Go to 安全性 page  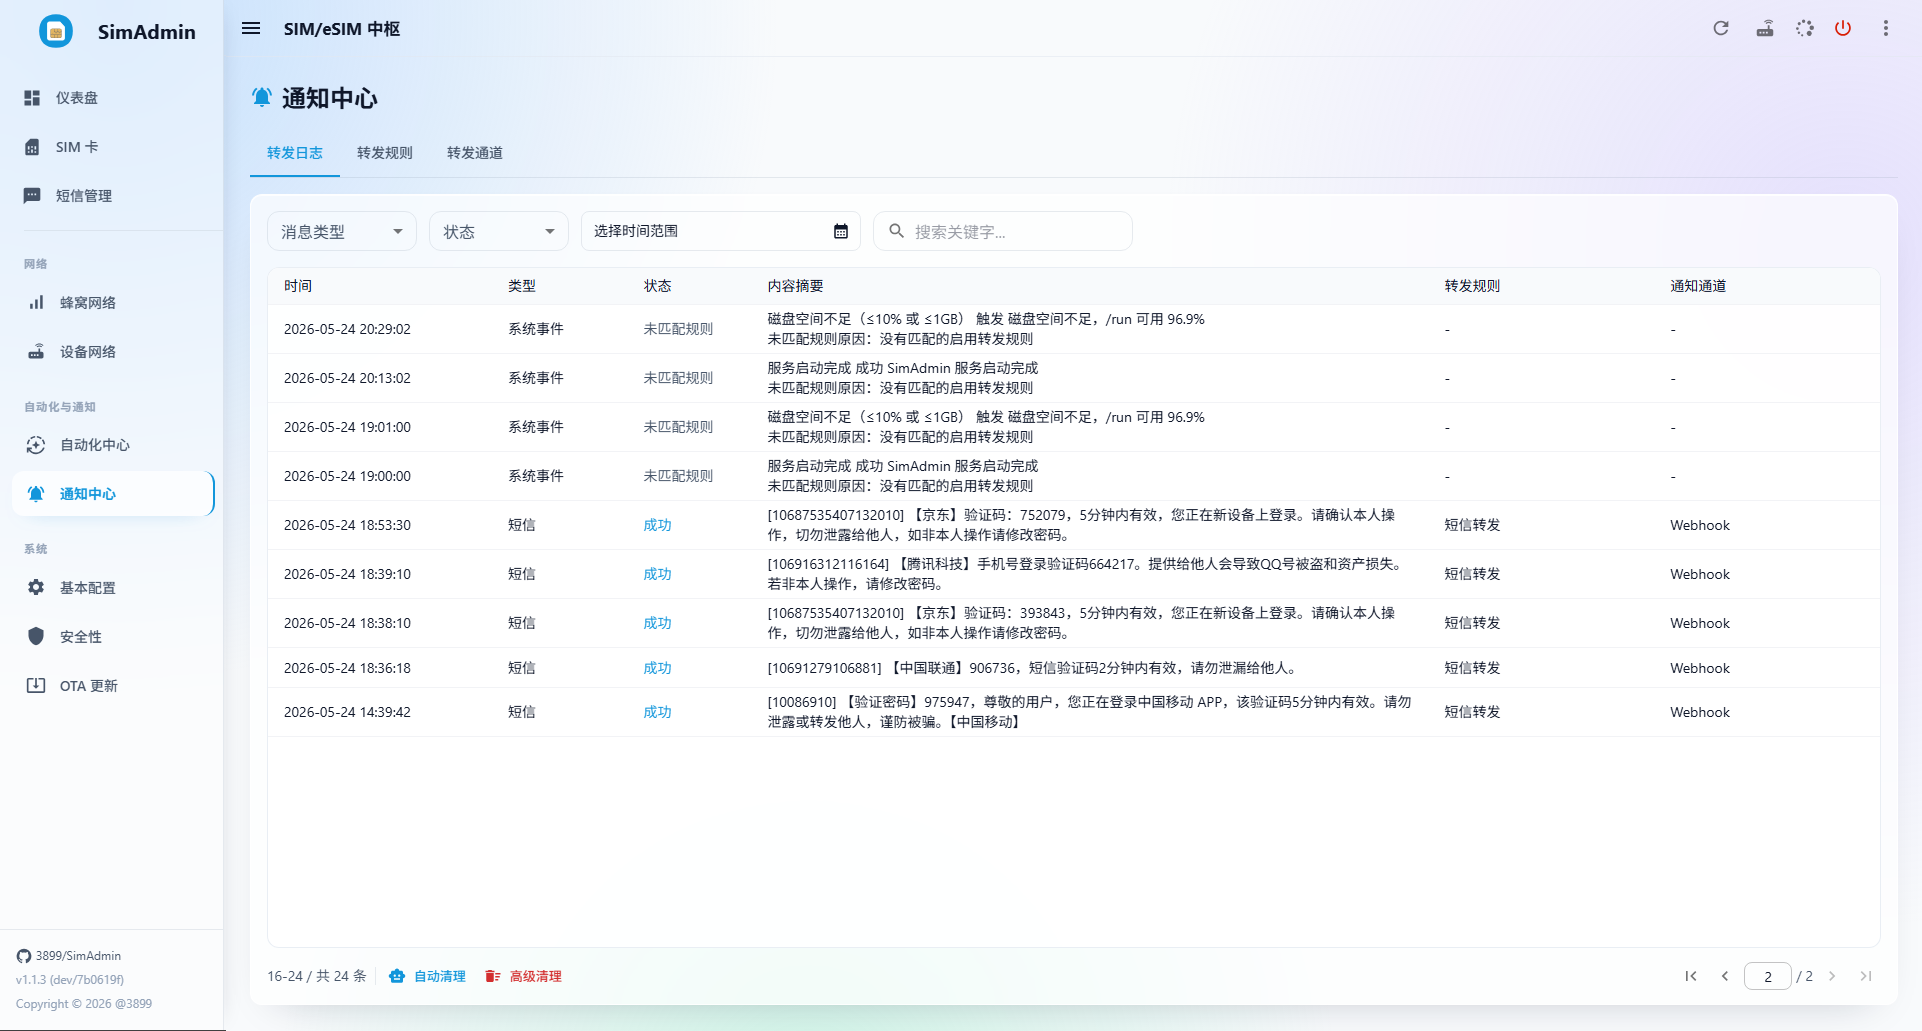coord(112,637)
